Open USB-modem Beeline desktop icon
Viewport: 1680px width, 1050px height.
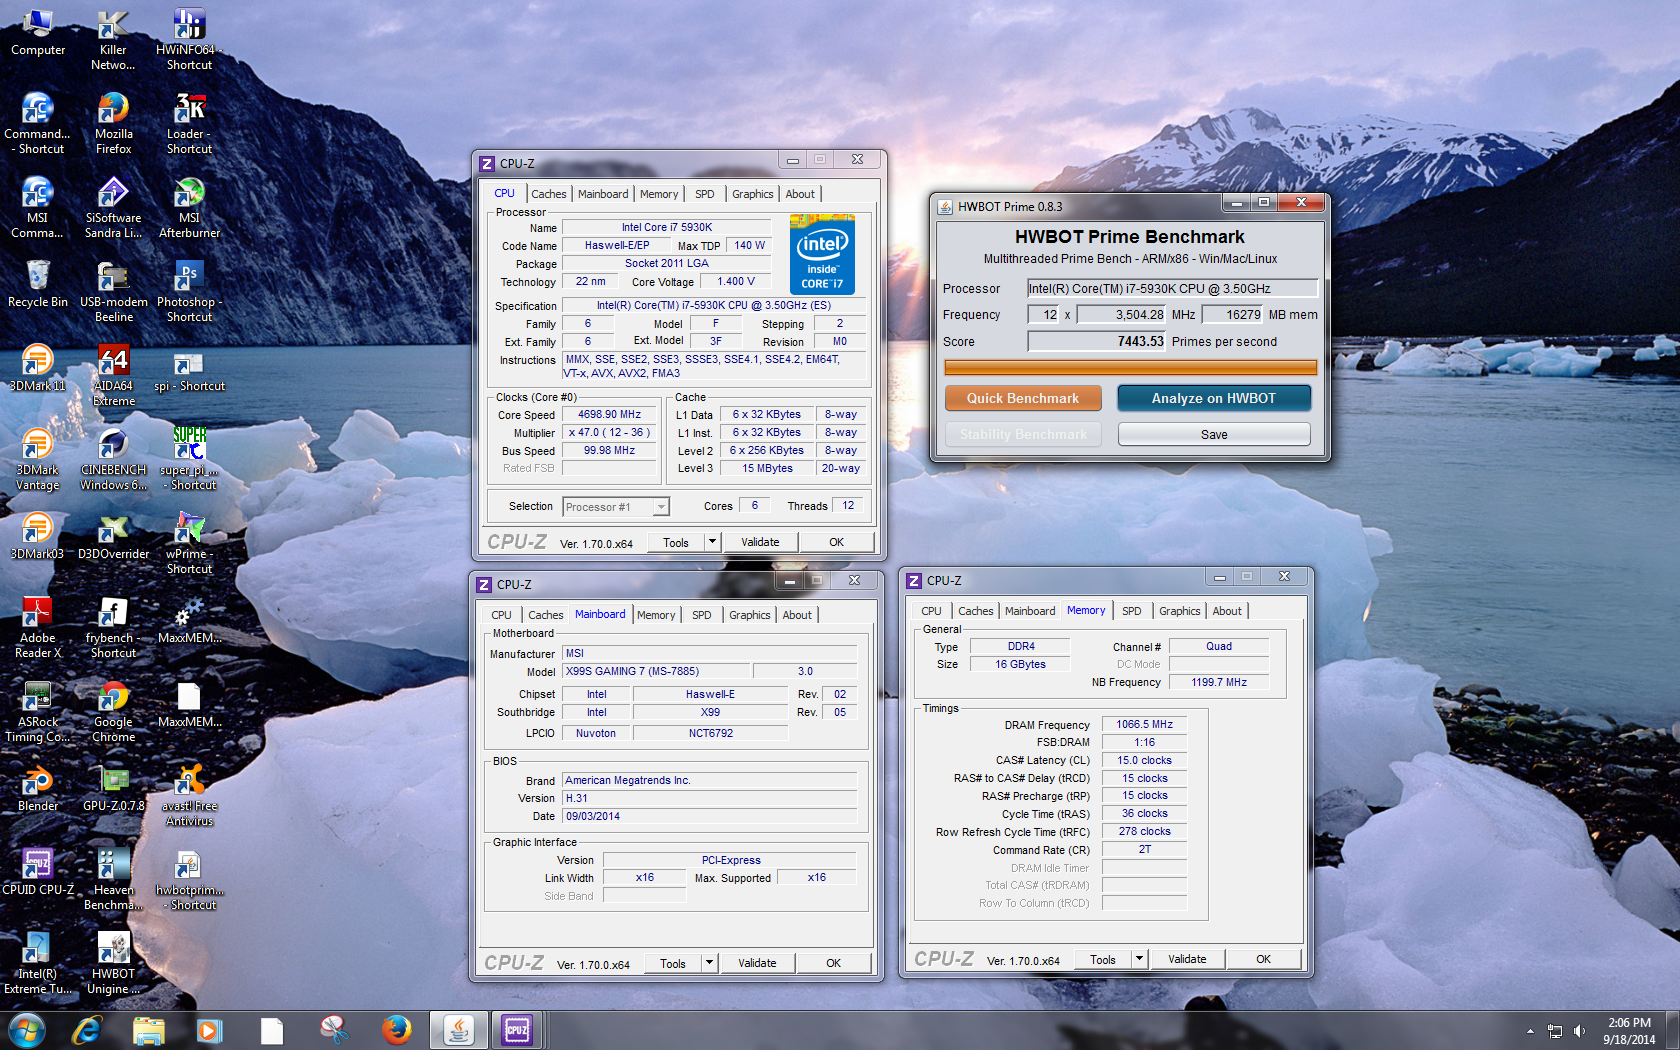coord(113,292)
